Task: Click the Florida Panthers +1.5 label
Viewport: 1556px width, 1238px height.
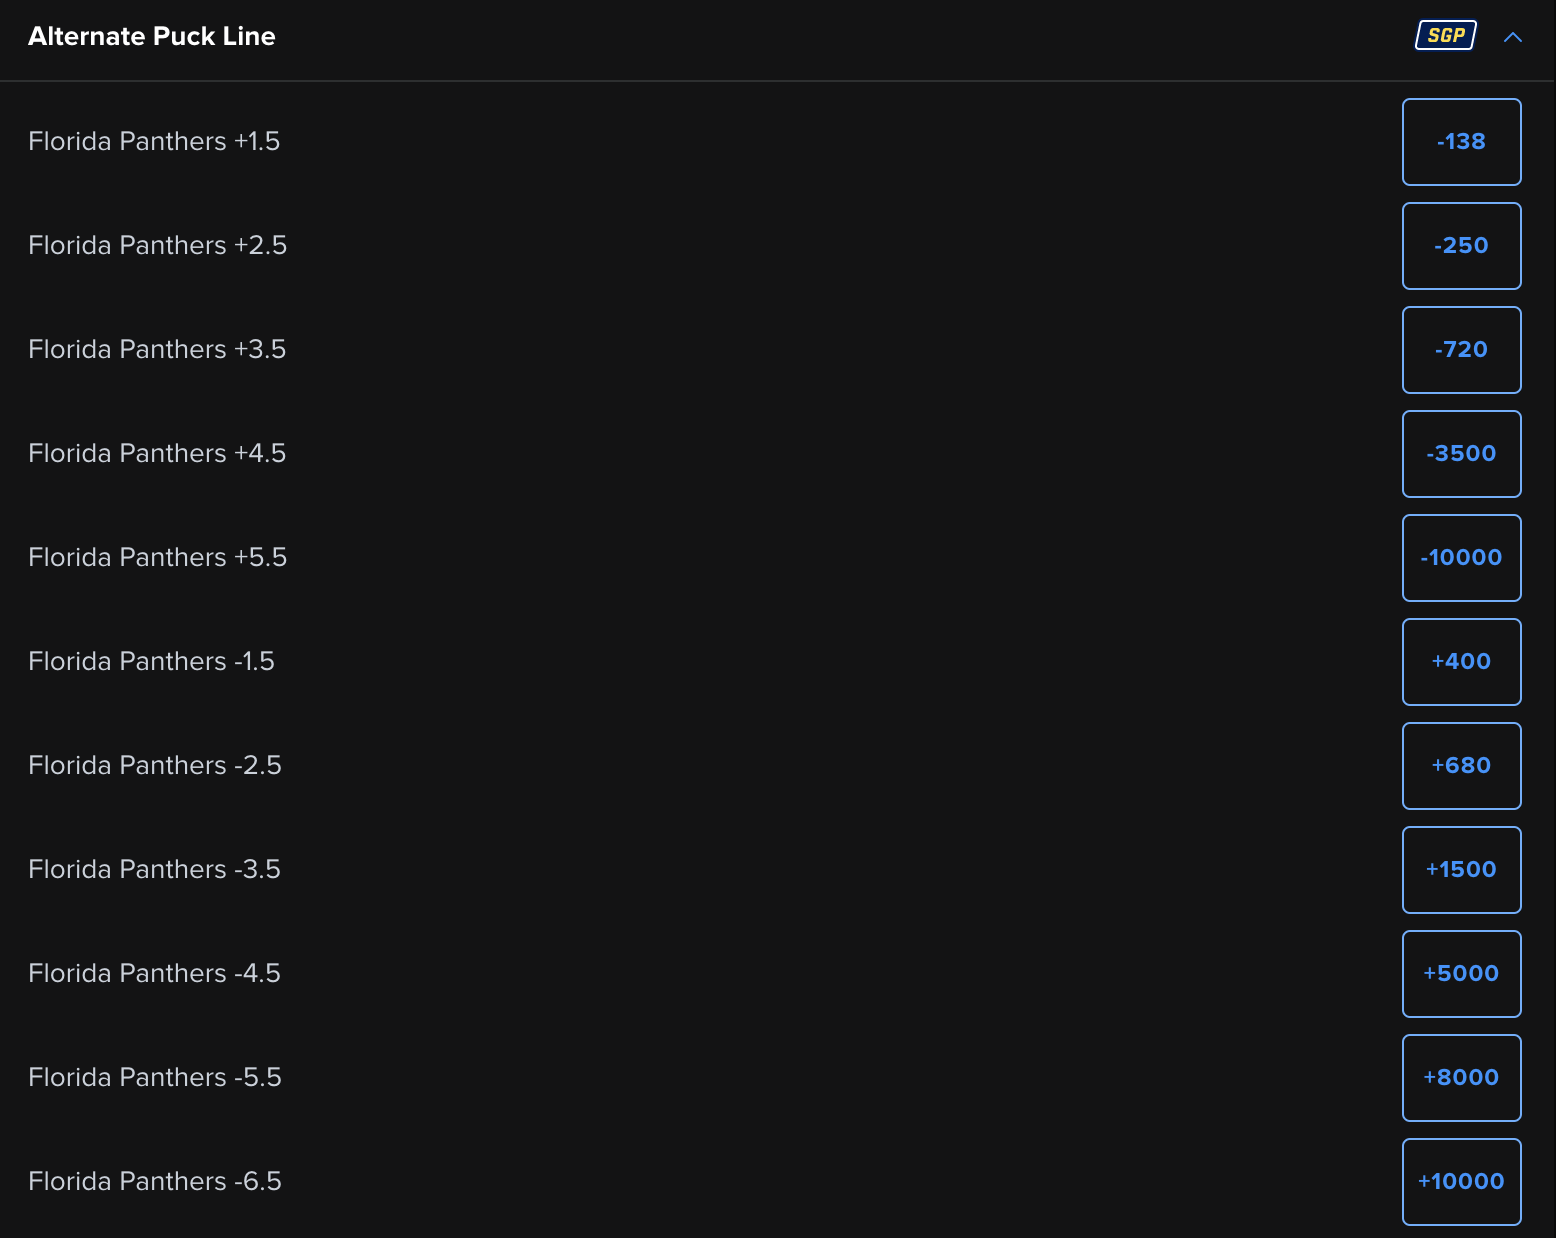Action: [x=154, y=141]
